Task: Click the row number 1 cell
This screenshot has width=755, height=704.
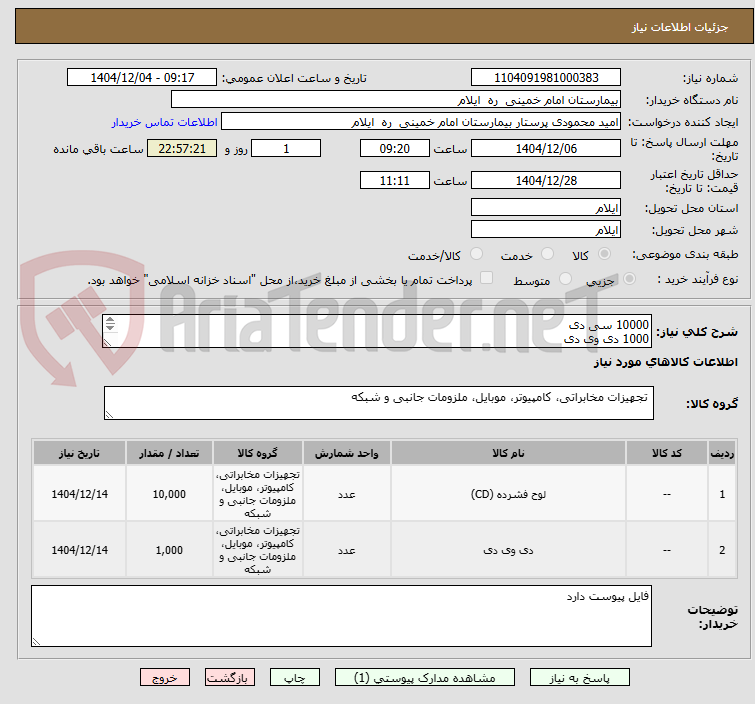Action: (722, 494)
